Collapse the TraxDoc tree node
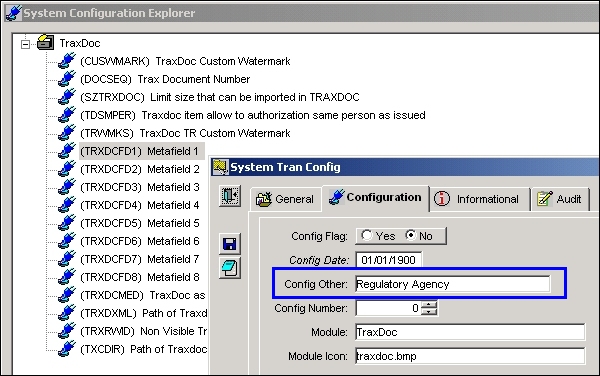The width and height of the screenshot is (600, 376). tap(25, 44)
